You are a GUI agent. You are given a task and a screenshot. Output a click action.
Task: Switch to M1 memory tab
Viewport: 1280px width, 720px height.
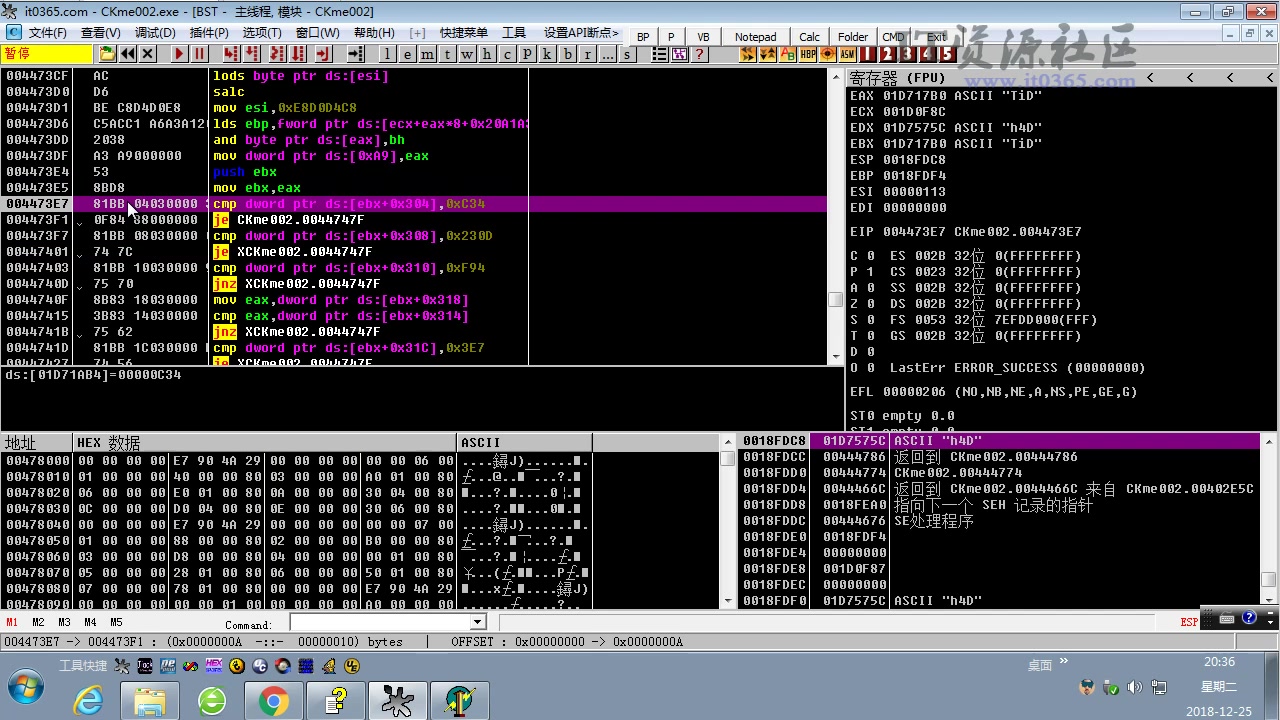(12, 623)
